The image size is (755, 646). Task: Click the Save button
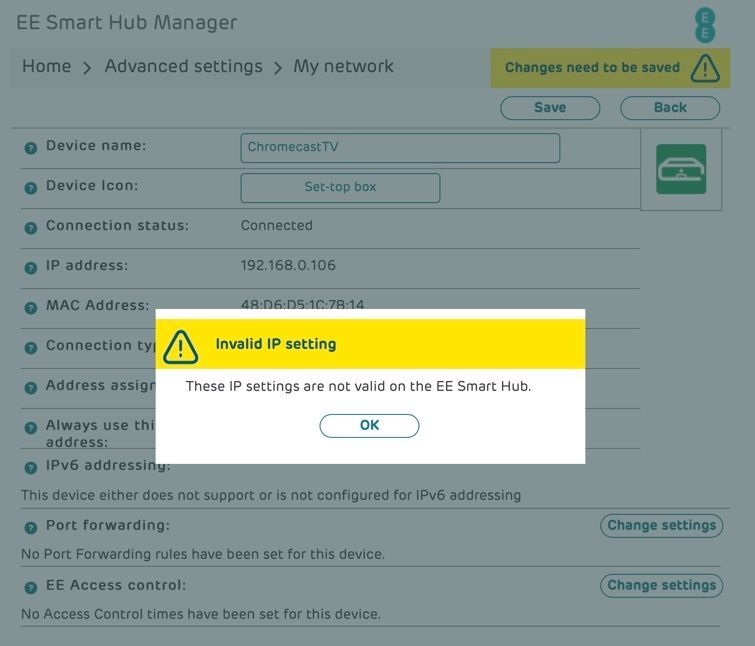click(x=550, y=107)
